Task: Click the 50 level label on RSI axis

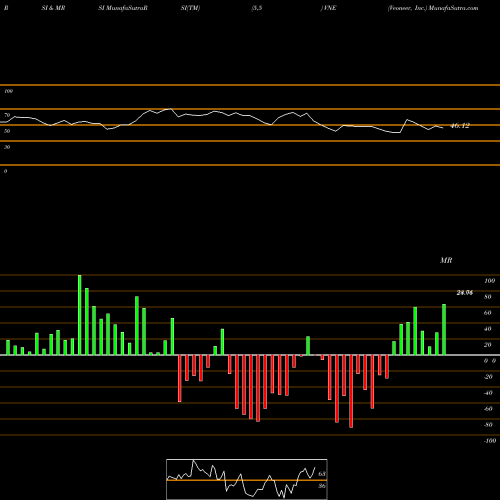Action: 7,131
